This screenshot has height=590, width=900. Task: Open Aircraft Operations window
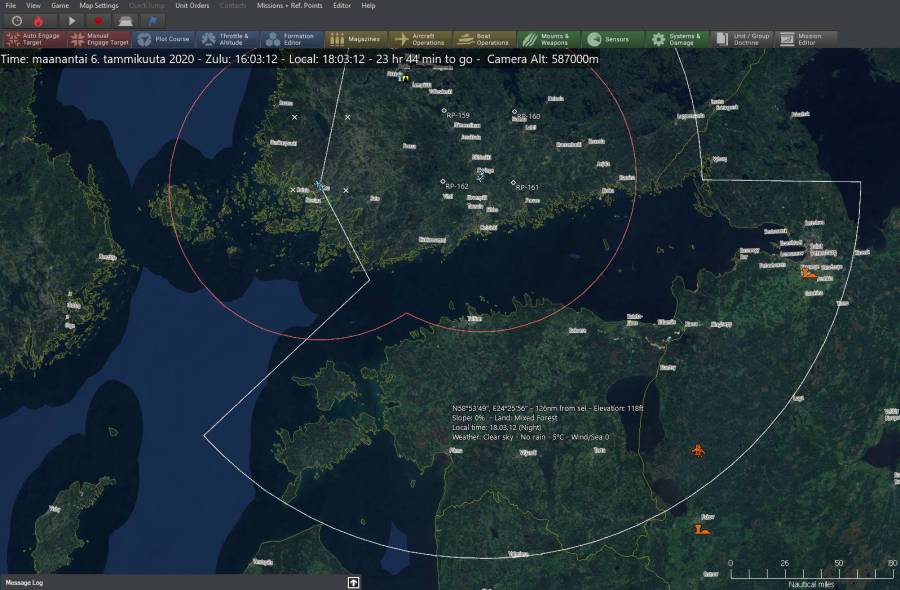click(419, 39)
